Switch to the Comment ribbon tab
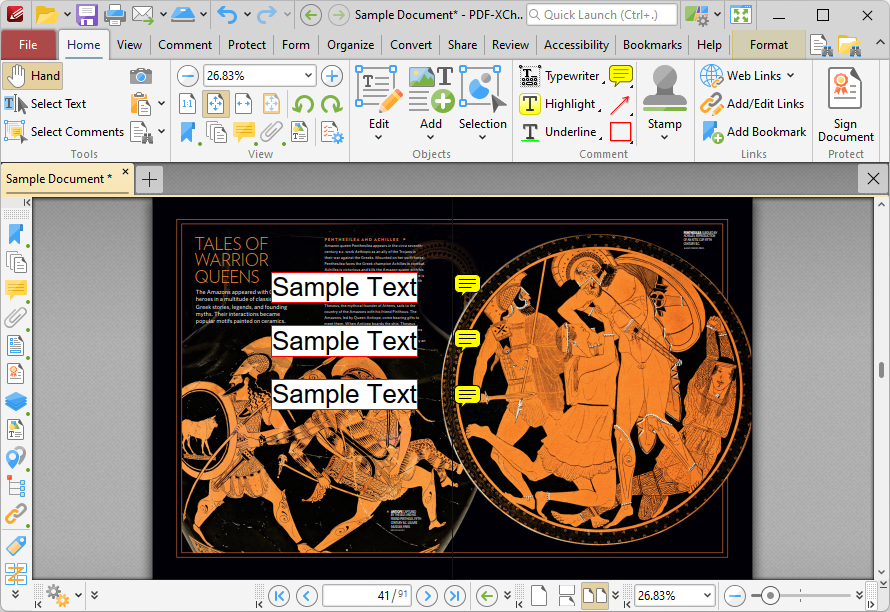The image size is (890, 612). 185,45
